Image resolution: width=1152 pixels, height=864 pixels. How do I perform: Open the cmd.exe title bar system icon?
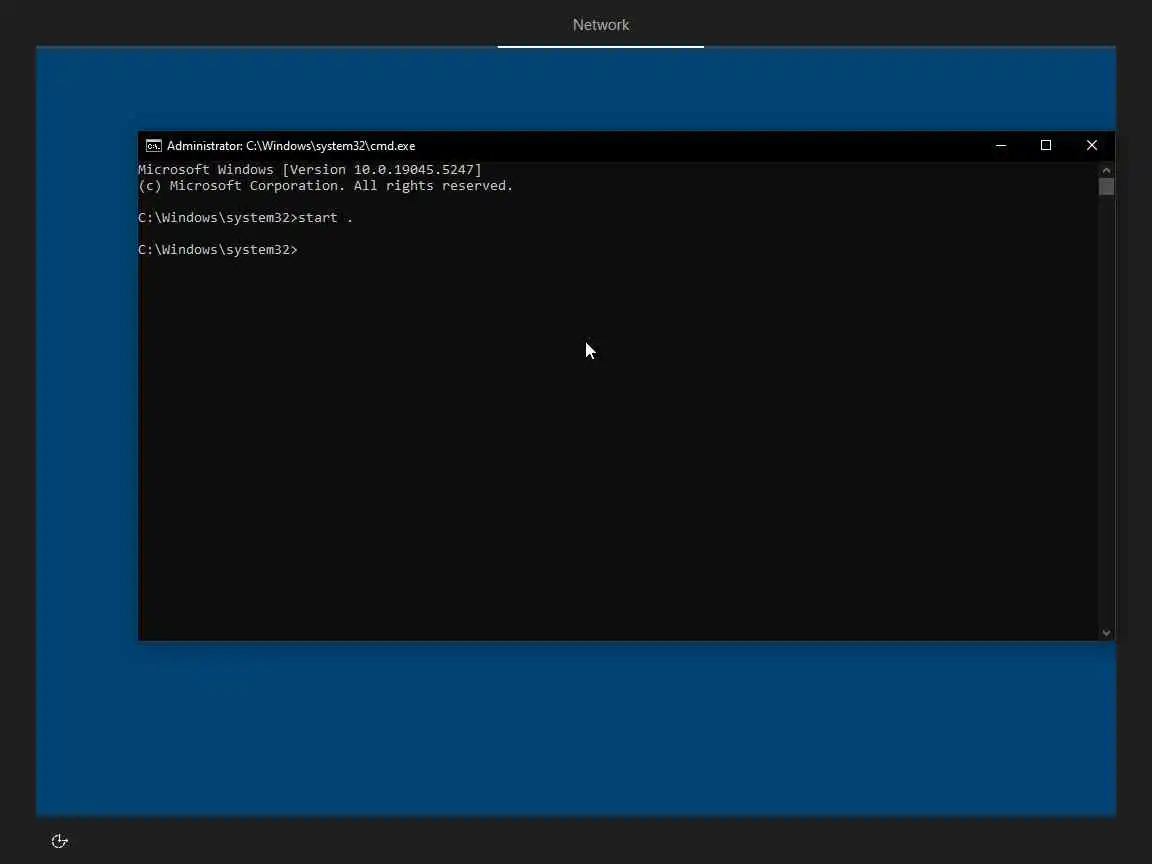154,145
